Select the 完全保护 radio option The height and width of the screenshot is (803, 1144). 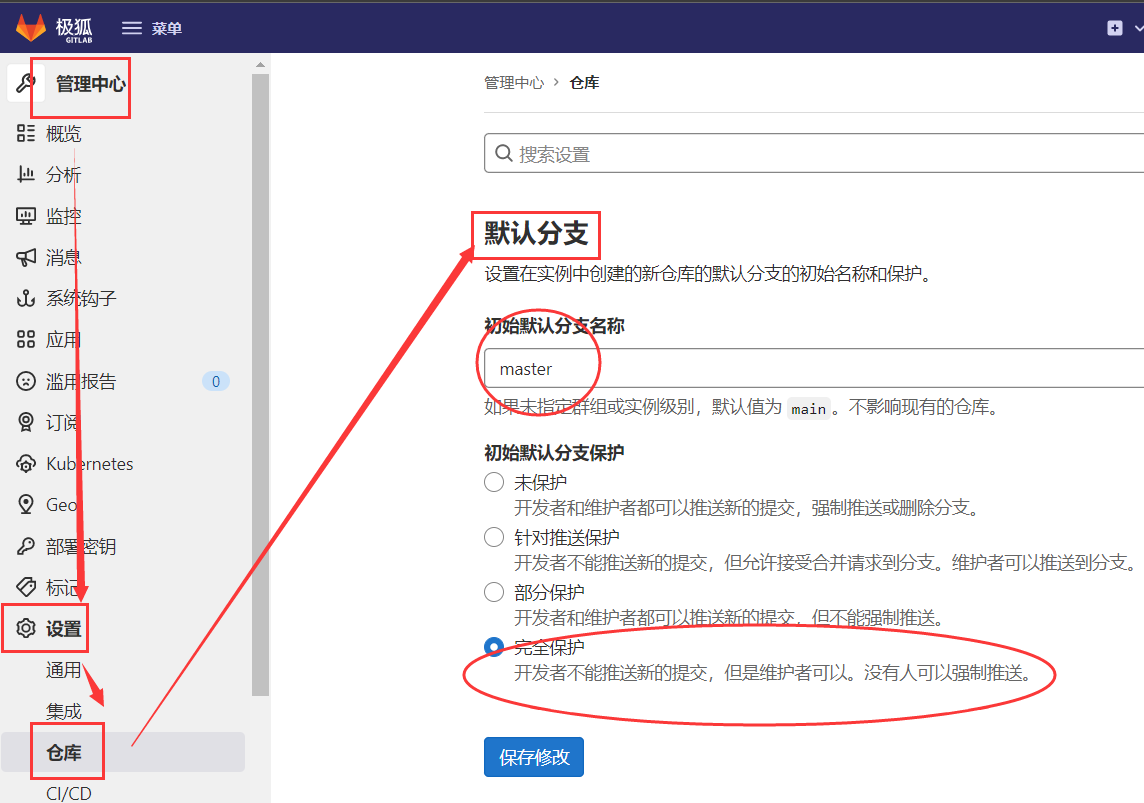[x=494, y=647]
